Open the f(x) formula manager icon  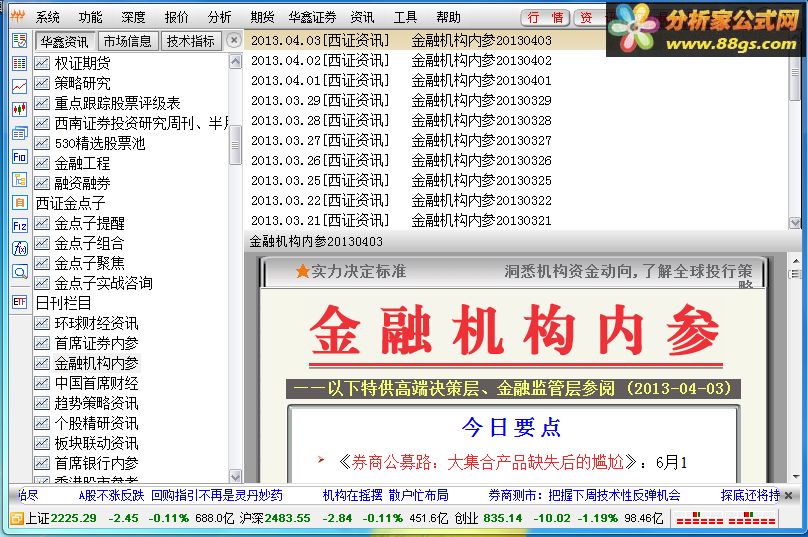tap(20, 249)
